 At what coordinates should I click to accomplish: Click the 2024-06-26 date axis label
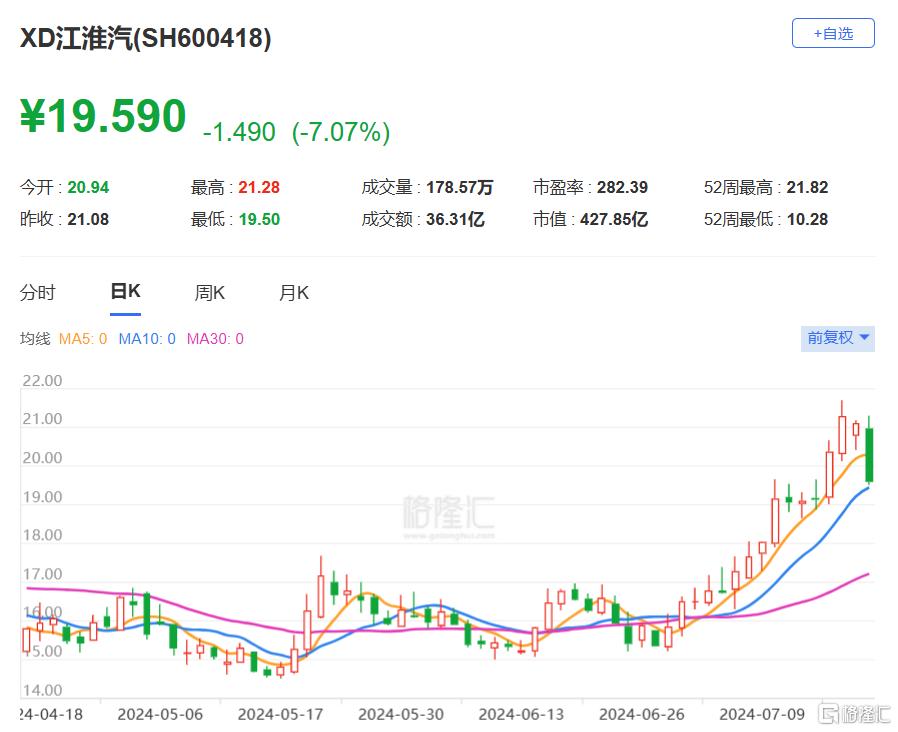tap(642, 715)
